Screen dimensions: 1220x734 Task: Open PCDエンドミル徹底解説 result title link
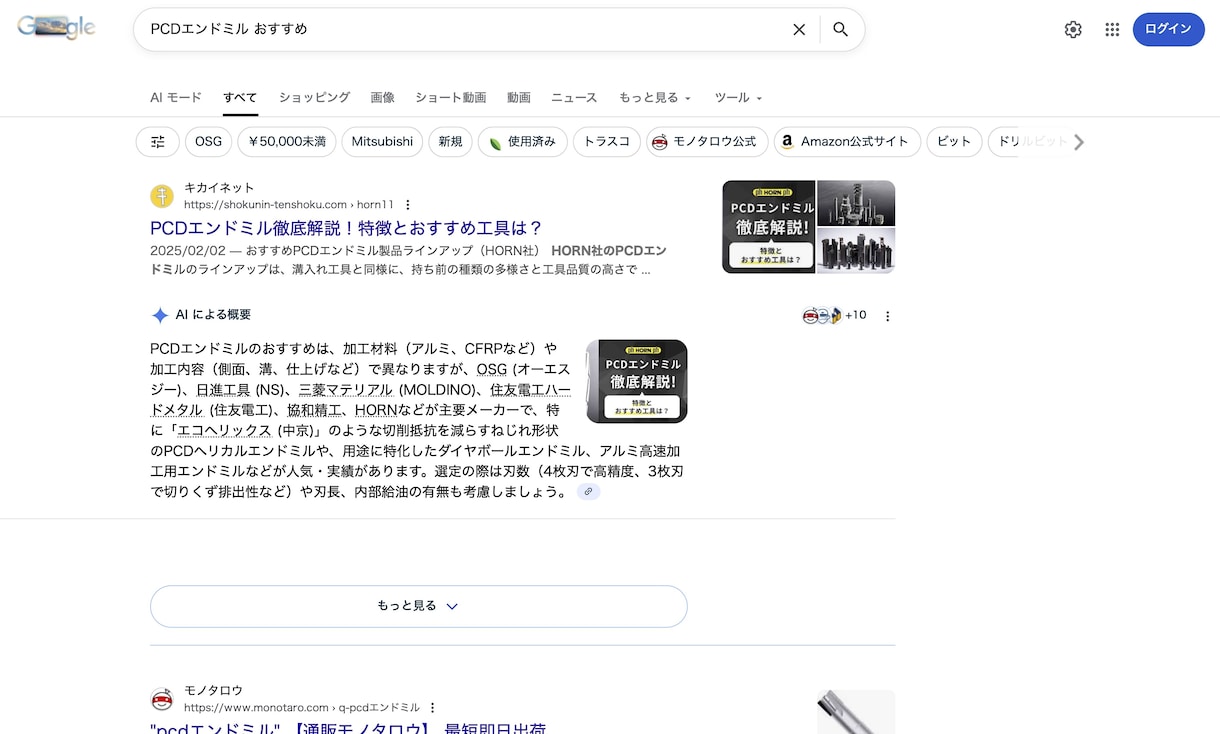coord(346,228)
